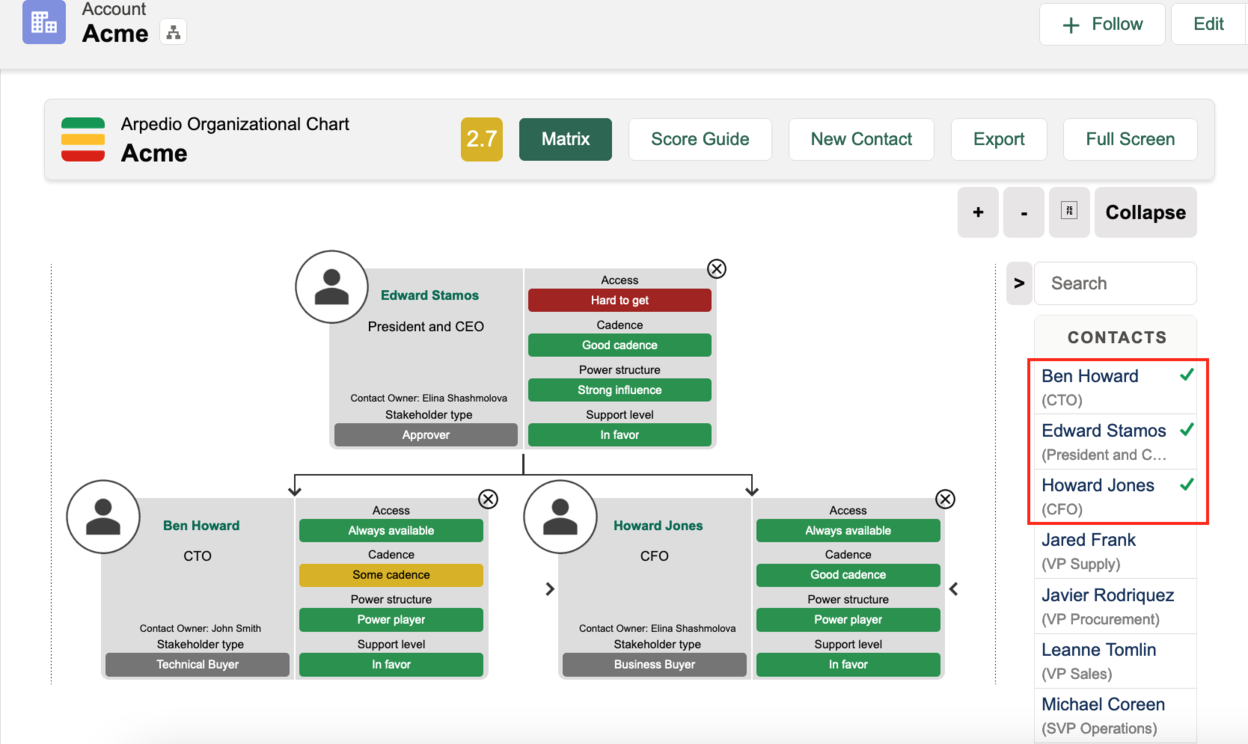Click Edward Stamos avatar picture

click(x=332, y=287)
